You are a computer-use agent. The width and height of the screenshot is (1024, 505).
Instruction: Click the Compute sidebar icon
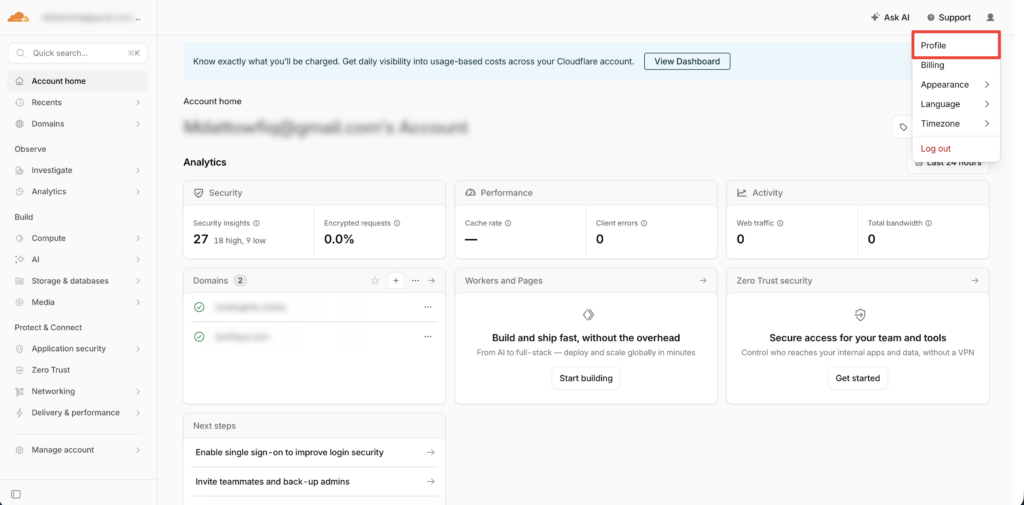click(20, 238)
